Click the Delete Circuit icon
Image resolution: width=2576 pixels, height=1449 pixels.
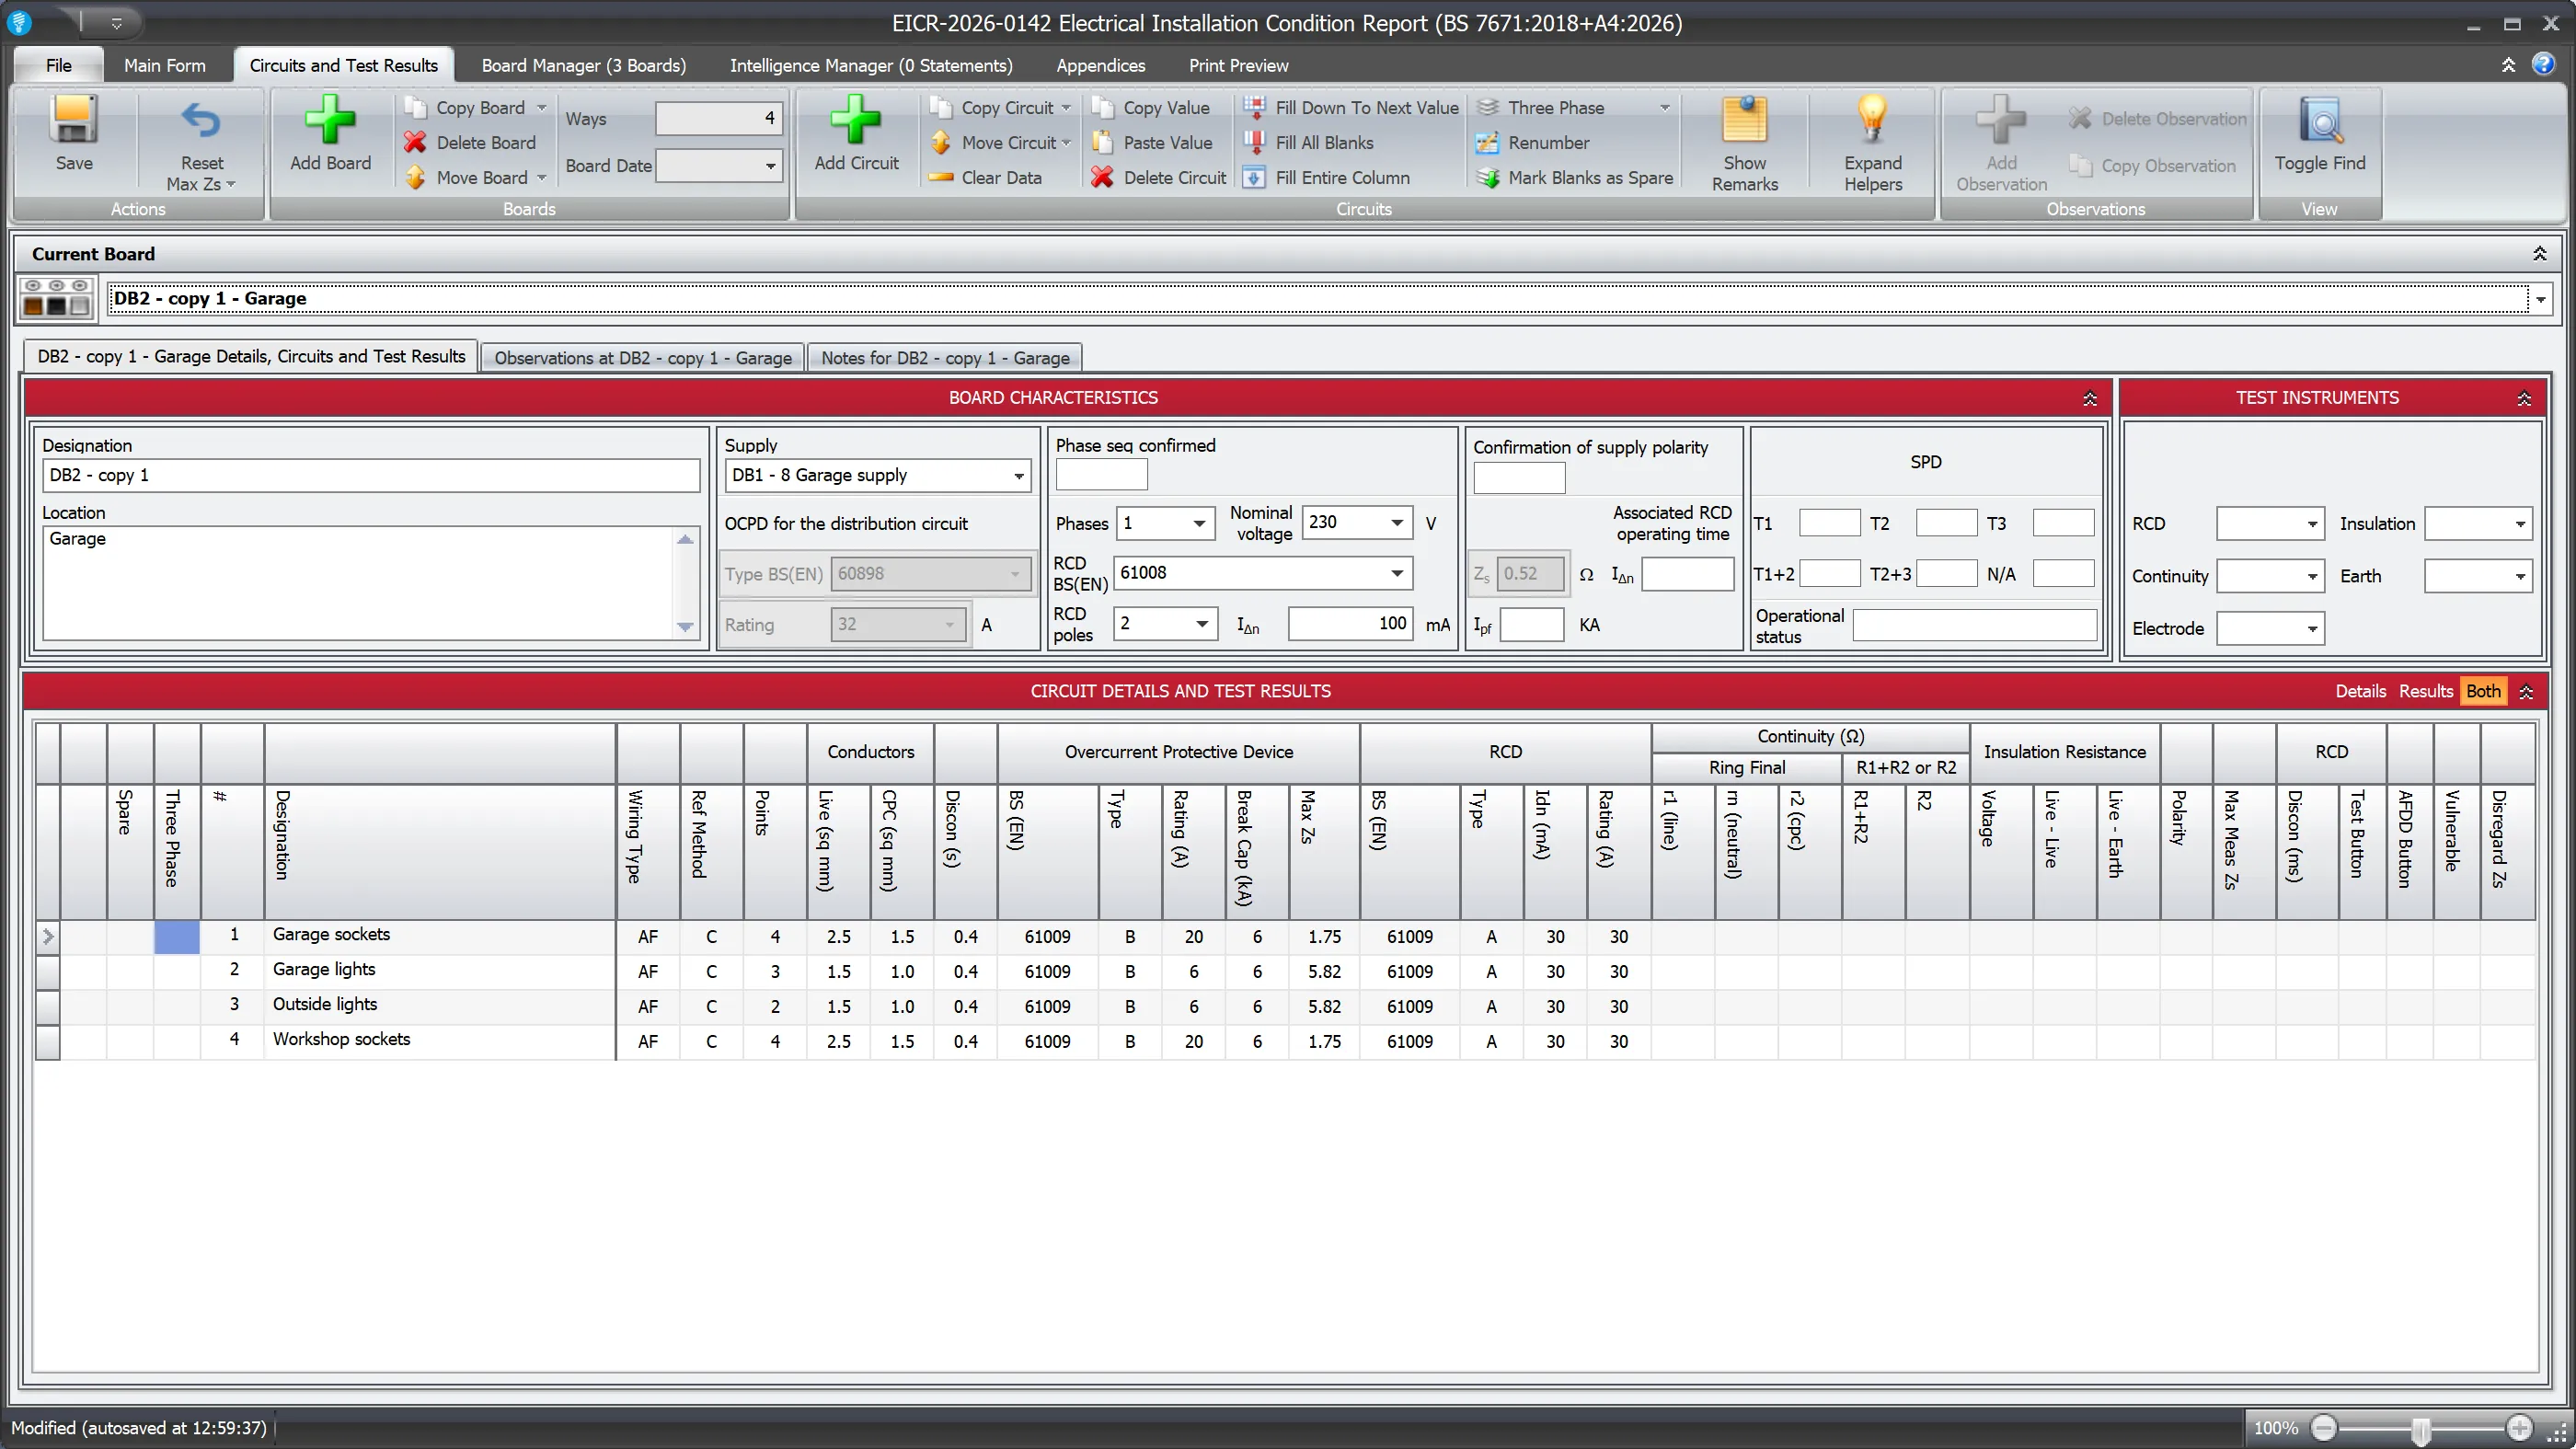[1102, 177]
